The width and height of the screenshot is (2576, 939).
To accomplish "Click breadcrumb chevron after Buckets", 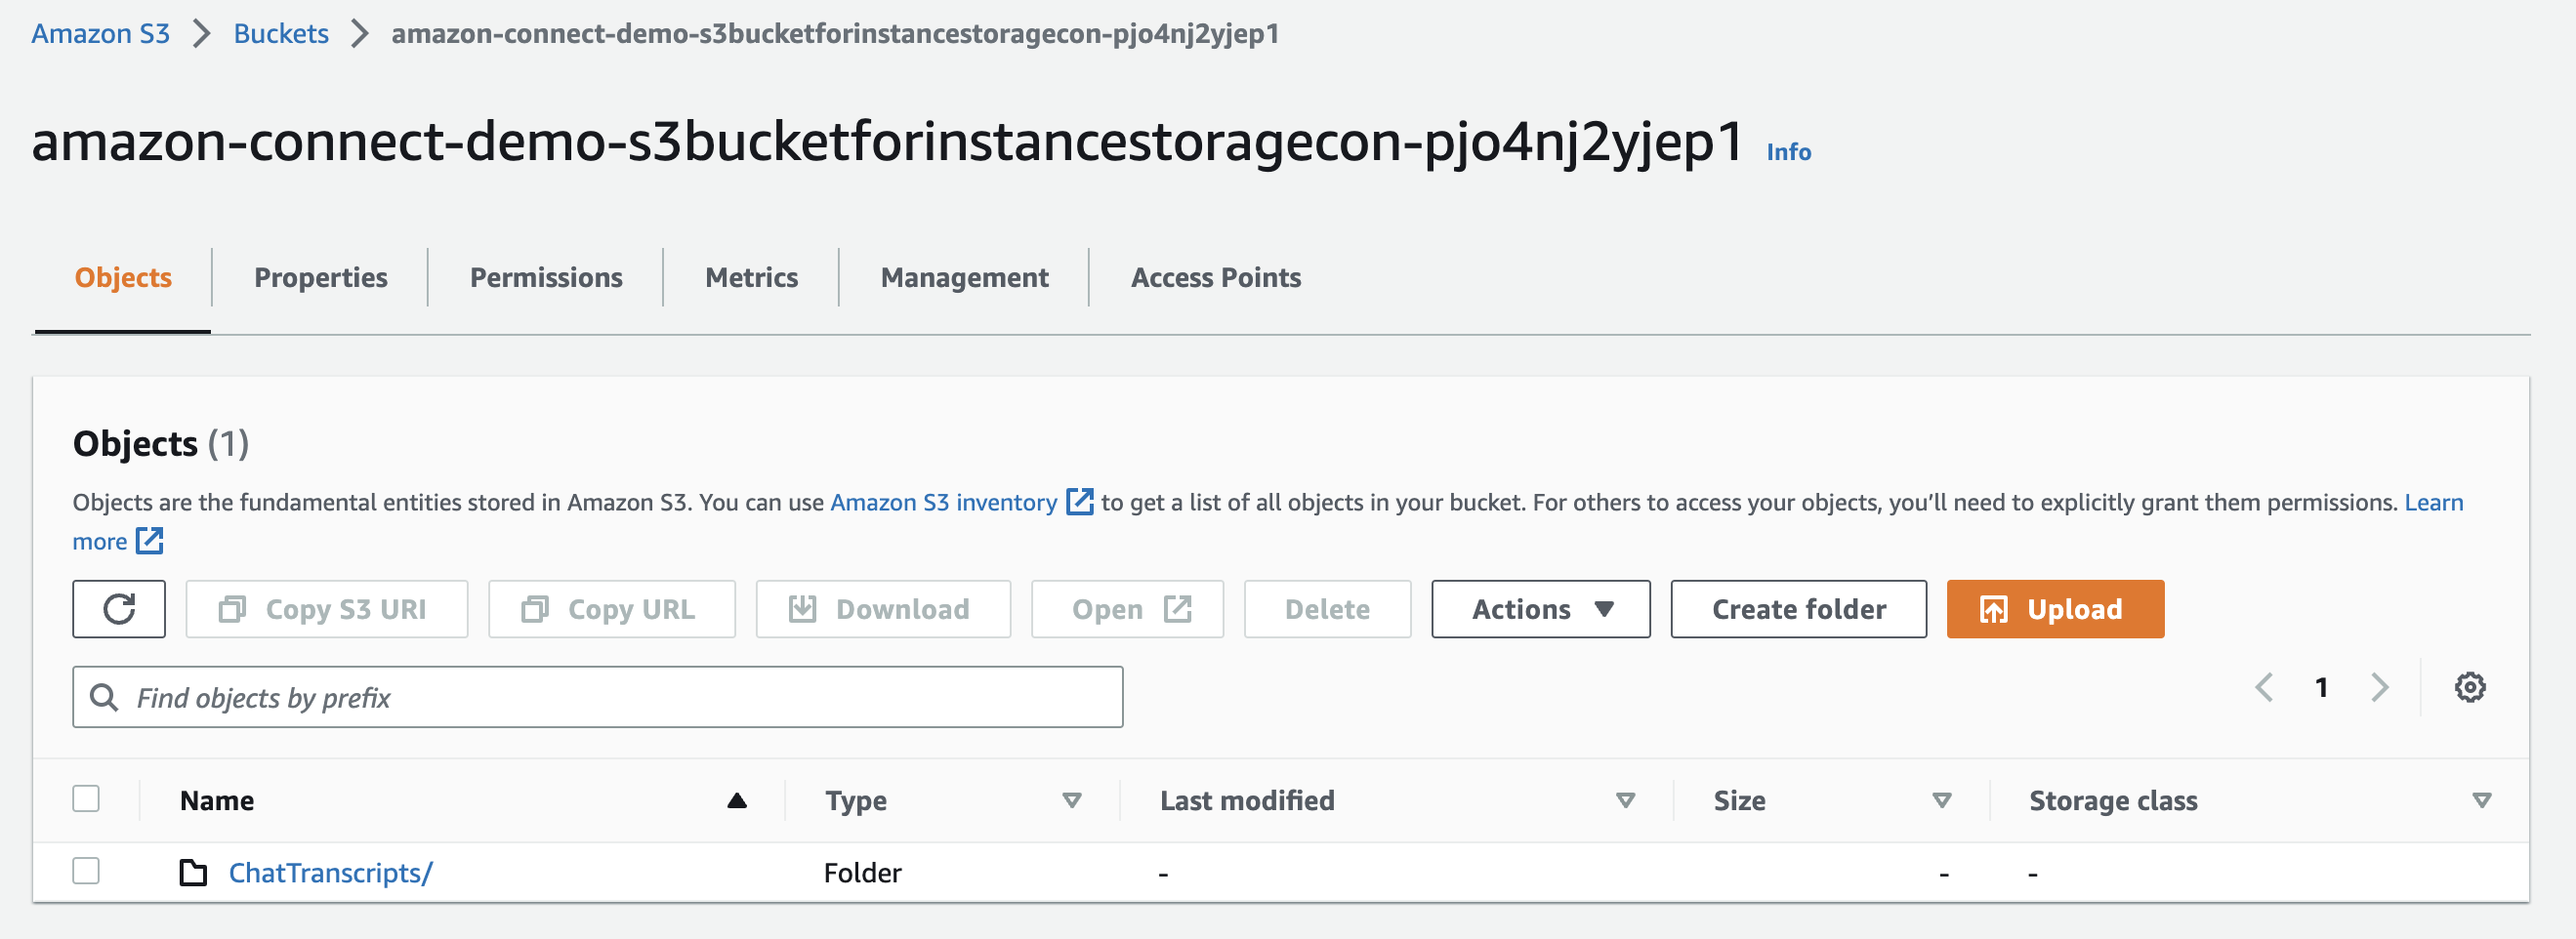I will coord(360,34).
